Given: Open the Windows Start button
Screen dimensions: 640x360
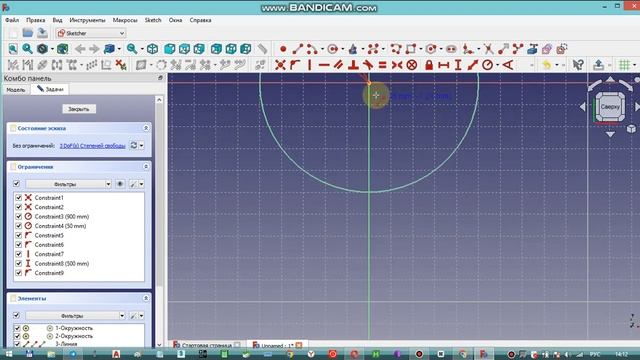Looking at the screenshot, I should point(8,354).
